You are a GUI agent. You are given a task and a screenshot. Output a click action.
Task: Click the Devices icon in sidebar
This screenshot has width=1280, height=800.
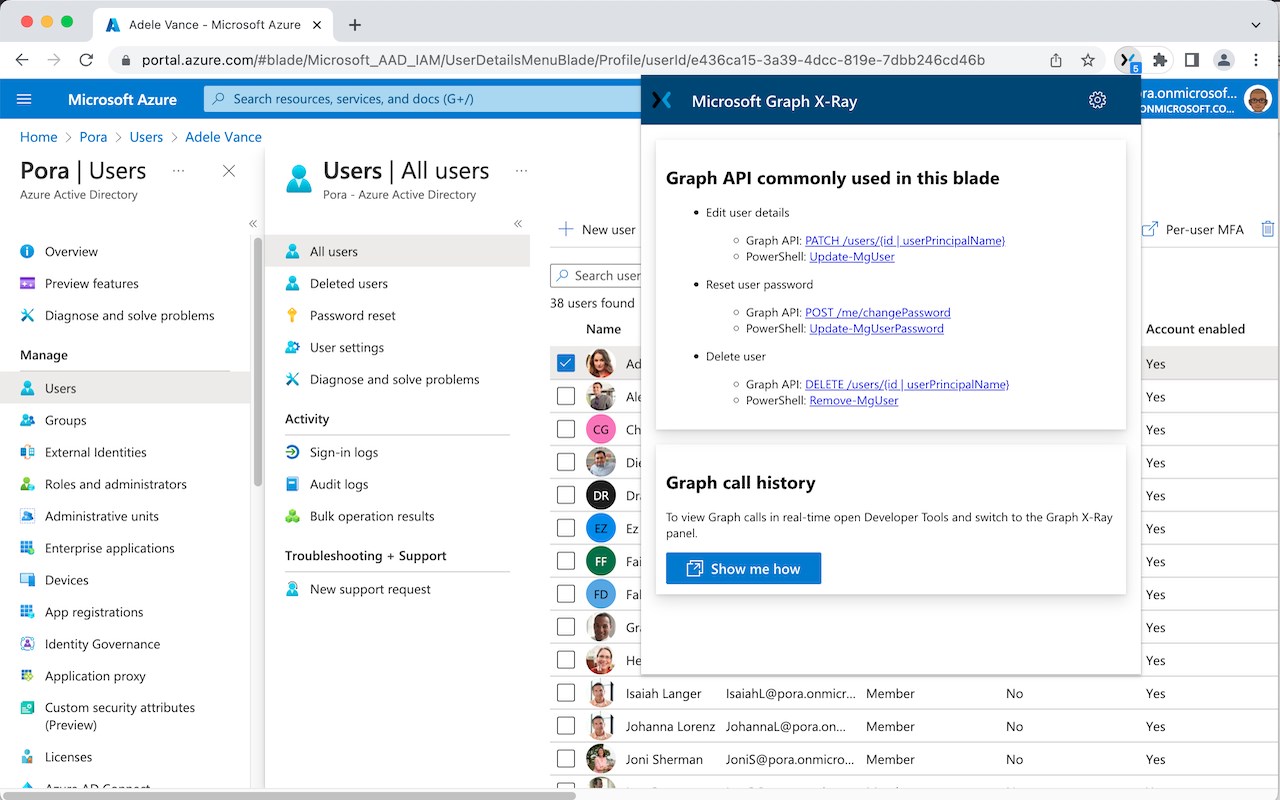tap(27, 580)
